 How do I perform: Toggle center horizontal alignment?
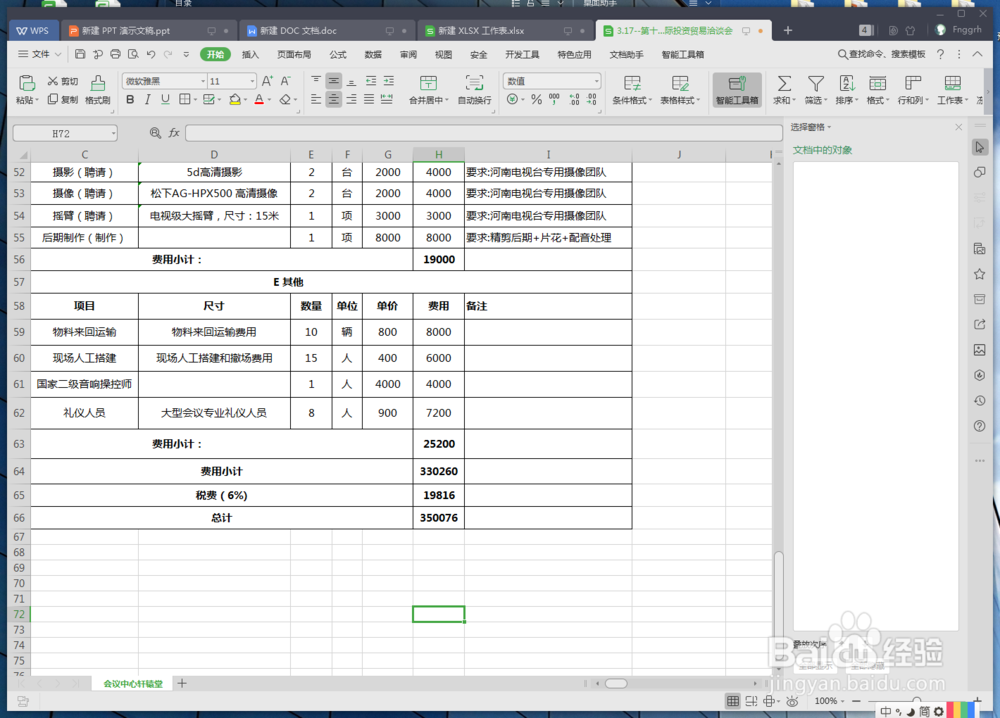[x=334, y=99]
